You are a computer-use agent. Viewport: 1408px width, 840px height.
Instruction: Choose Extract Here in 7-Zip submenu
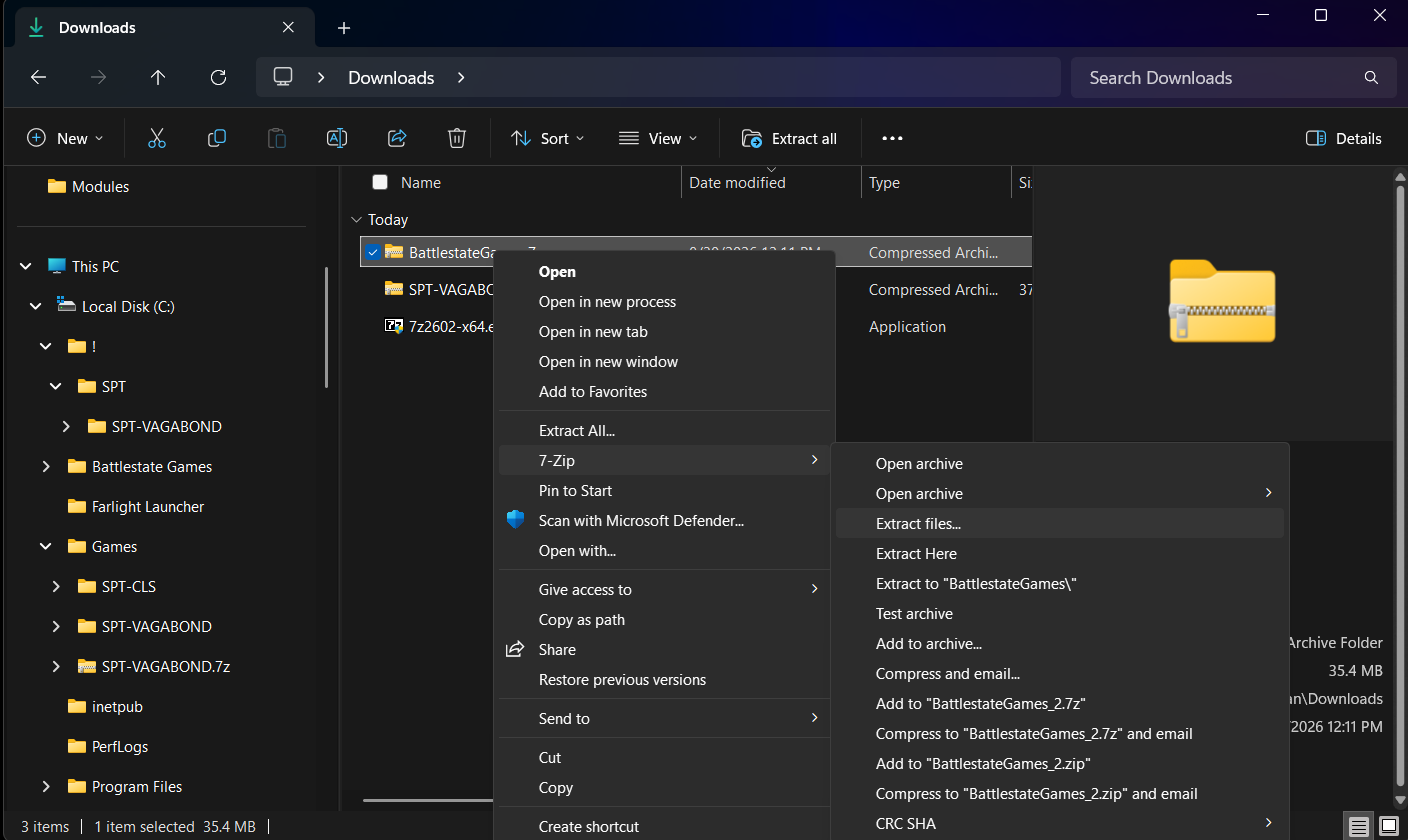1059,553
